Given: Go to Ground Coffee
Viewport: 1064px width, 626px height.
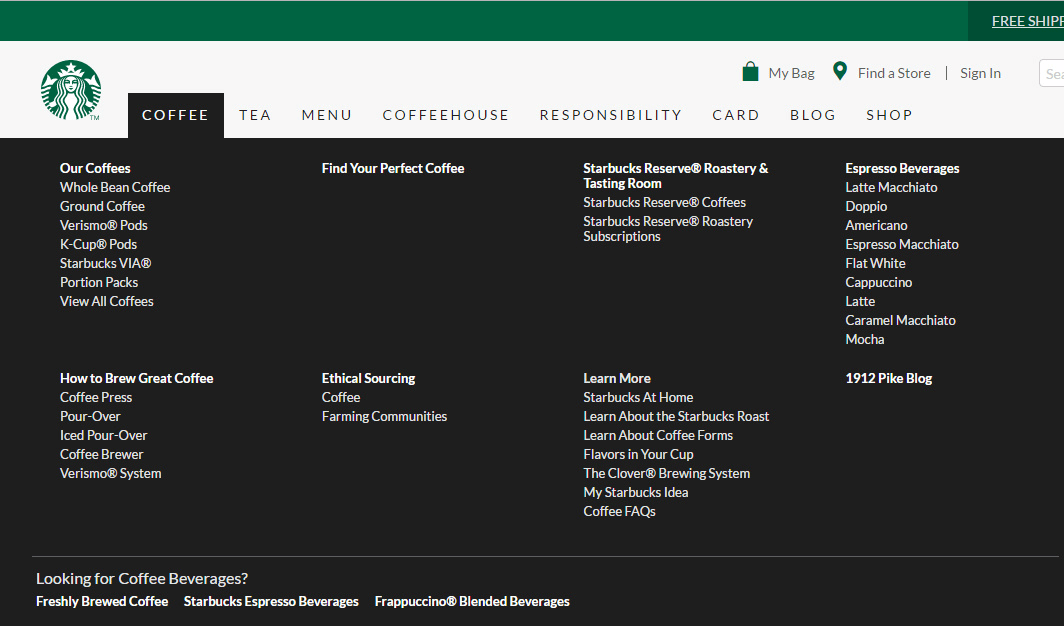Looking at the screenshot, I should click(102, 206).
